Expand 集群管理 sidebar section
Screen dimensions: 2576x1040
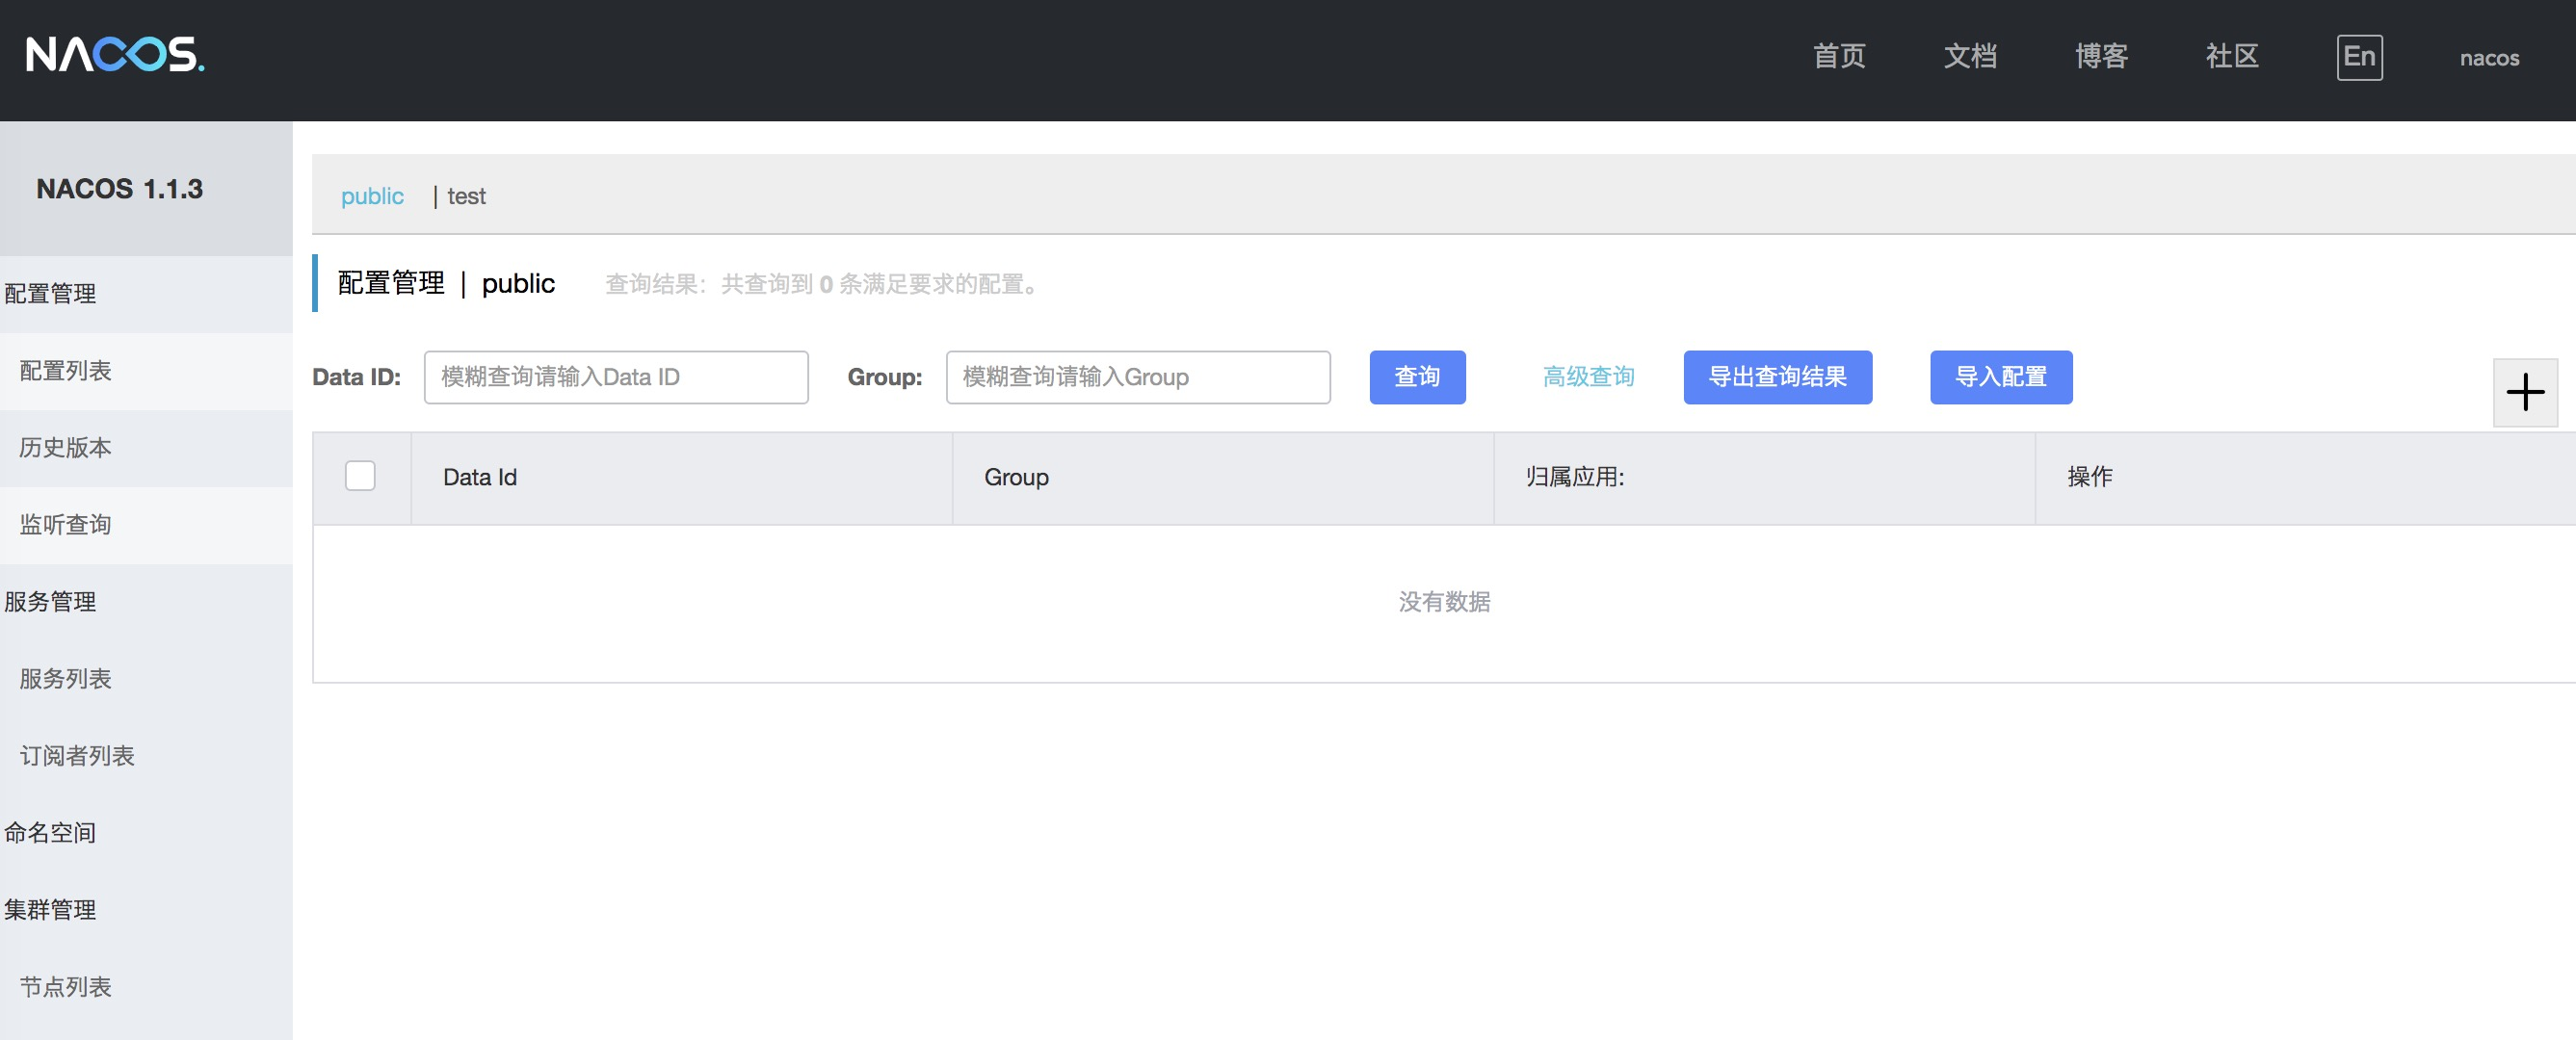coord(50,910)
